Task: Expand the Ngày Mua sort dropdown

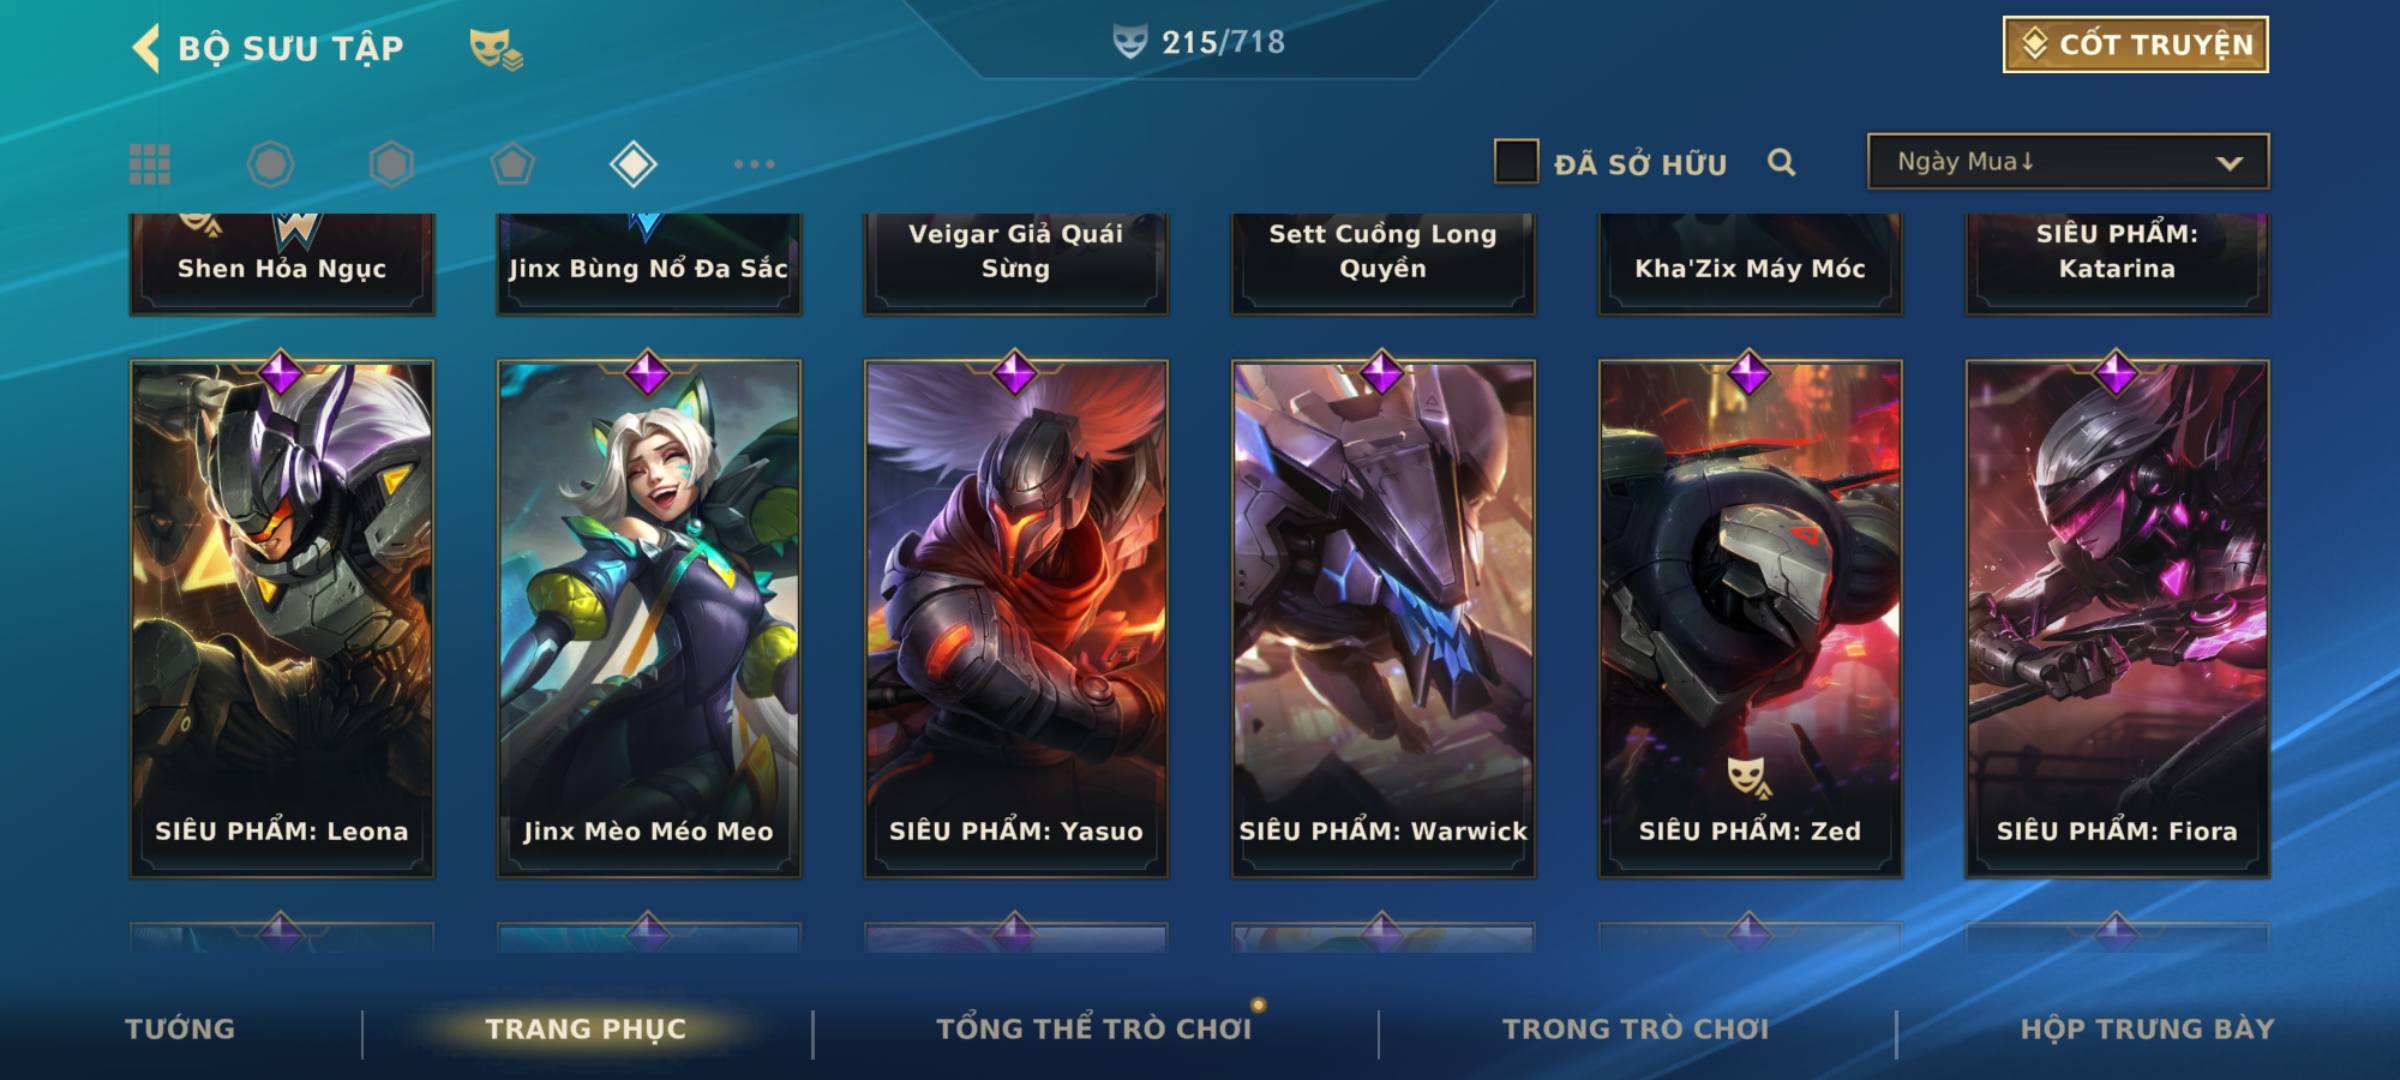Action: point(2068,161)
